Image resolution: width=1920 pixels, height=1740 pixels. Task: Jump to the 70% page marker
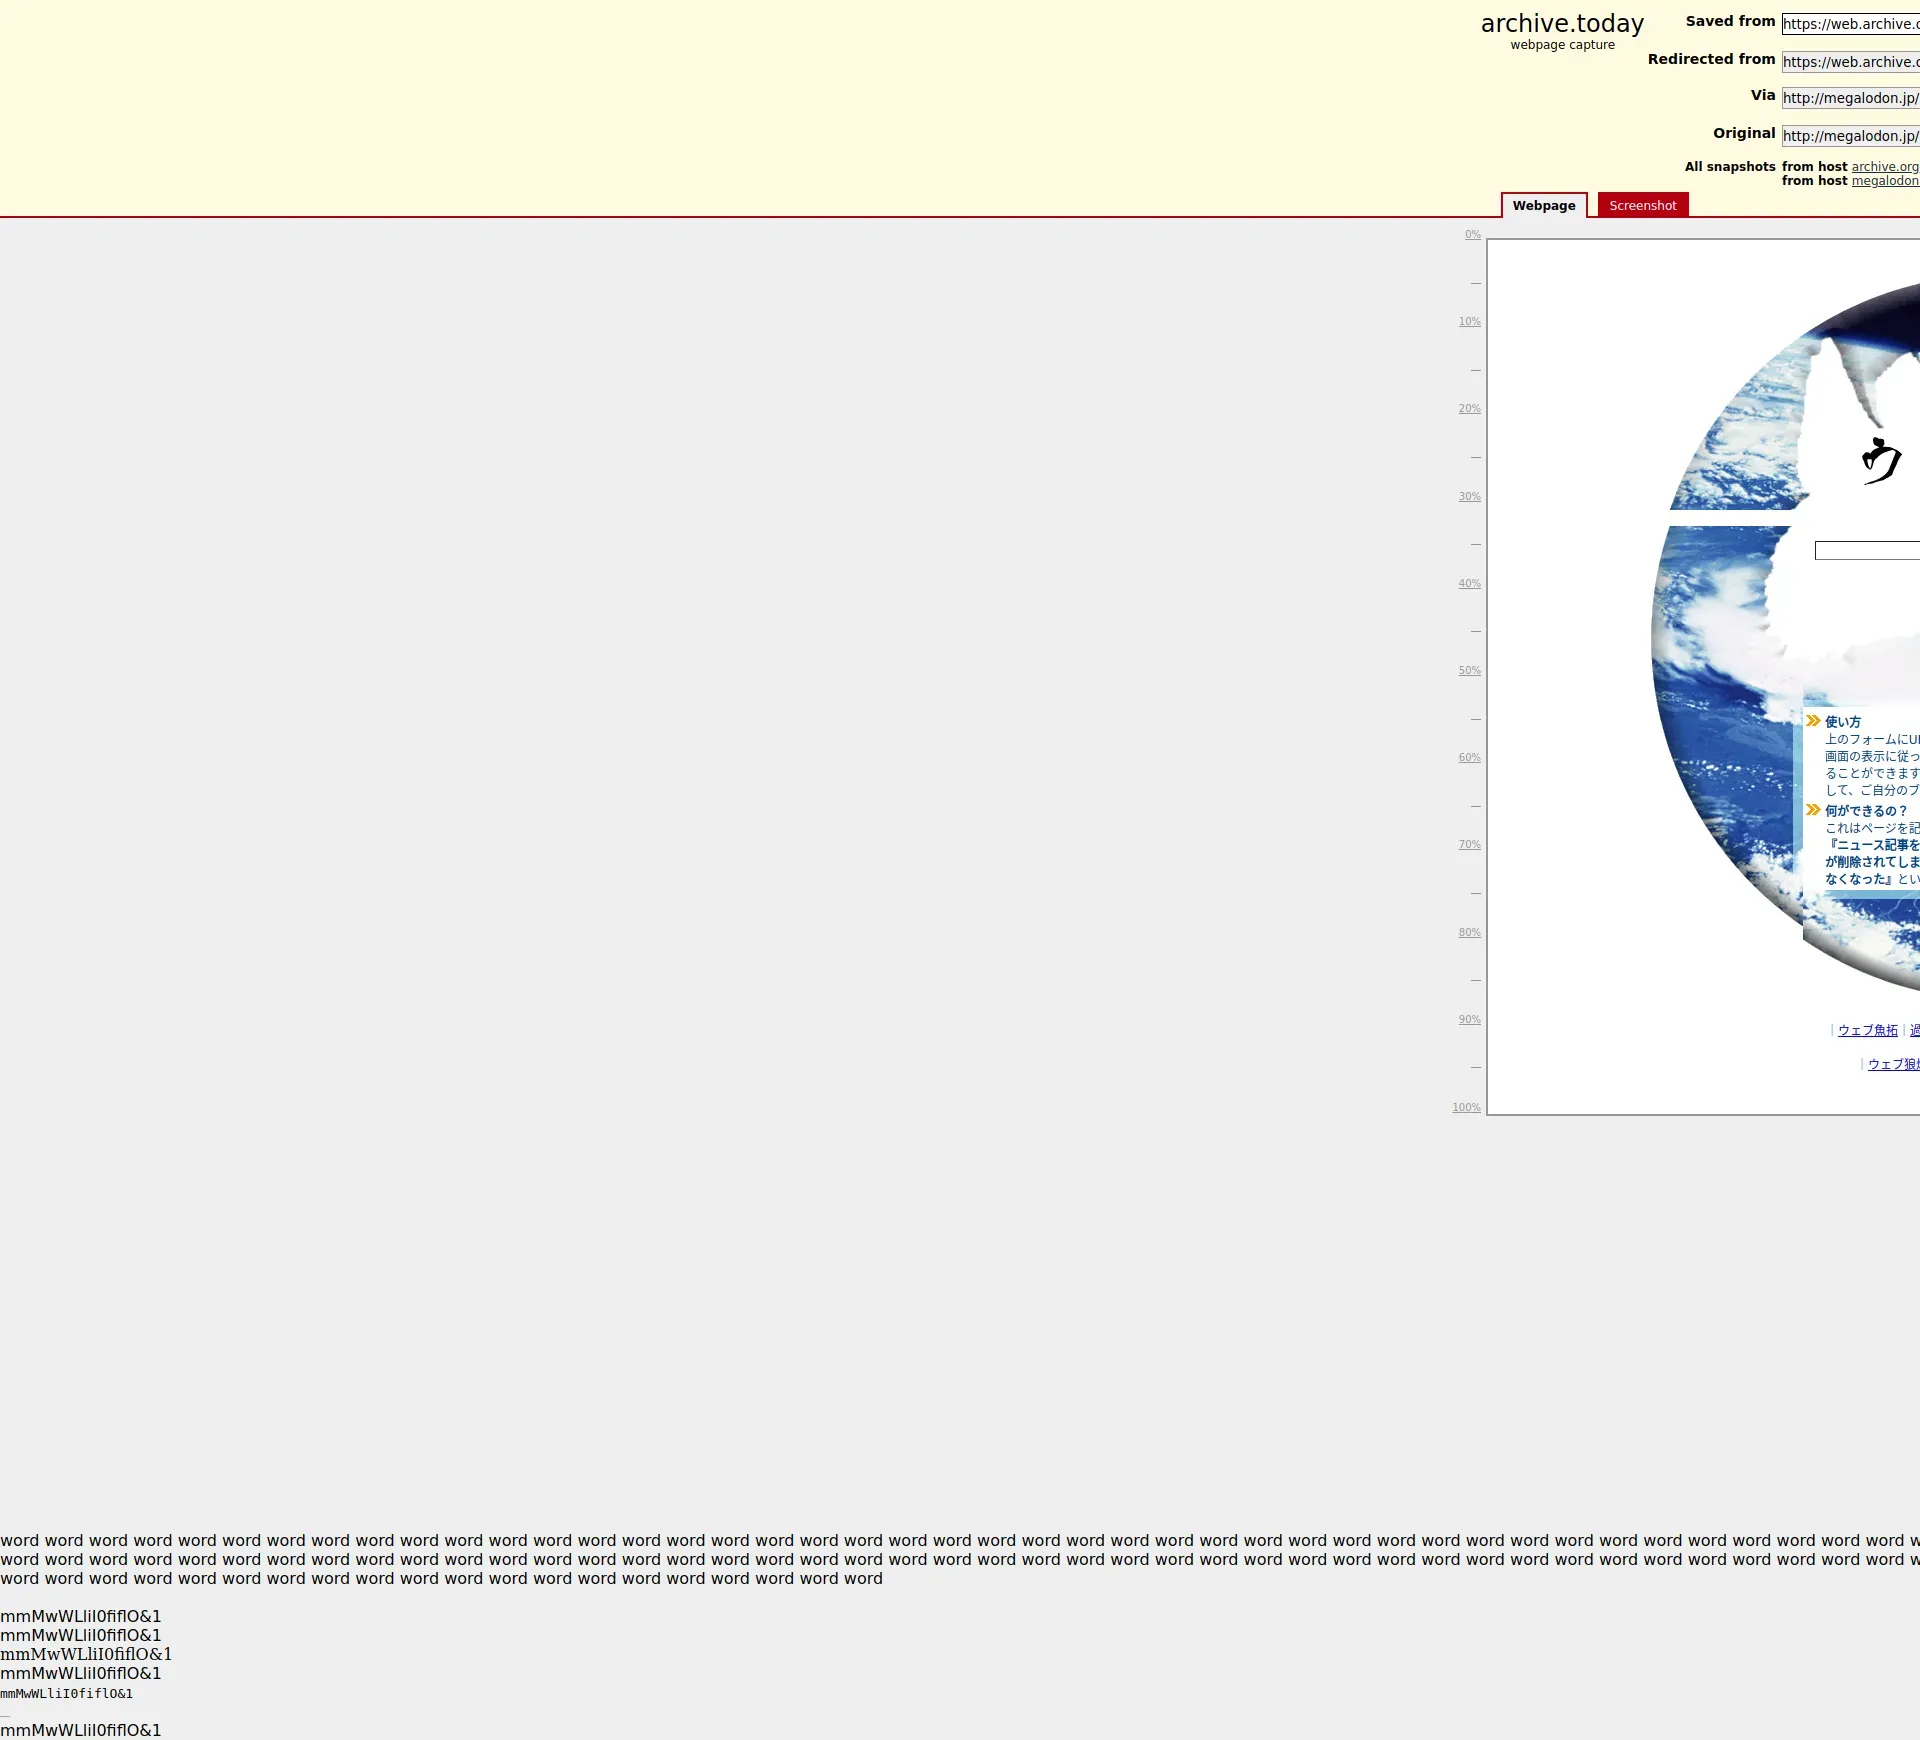pyautogui.click(x=1469, y=845)
